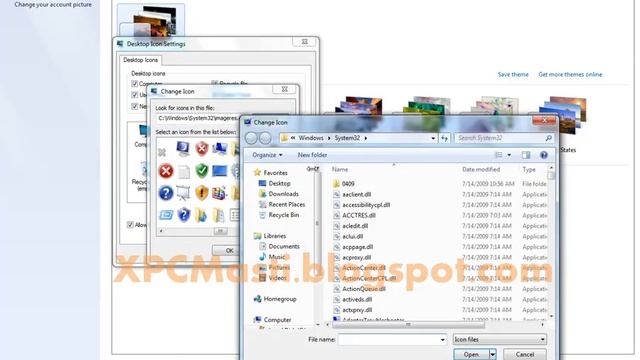The width and height of the screenshot is (640, 360).
Task: Select the red circle X error icon
Action: (x=166, y=171)
